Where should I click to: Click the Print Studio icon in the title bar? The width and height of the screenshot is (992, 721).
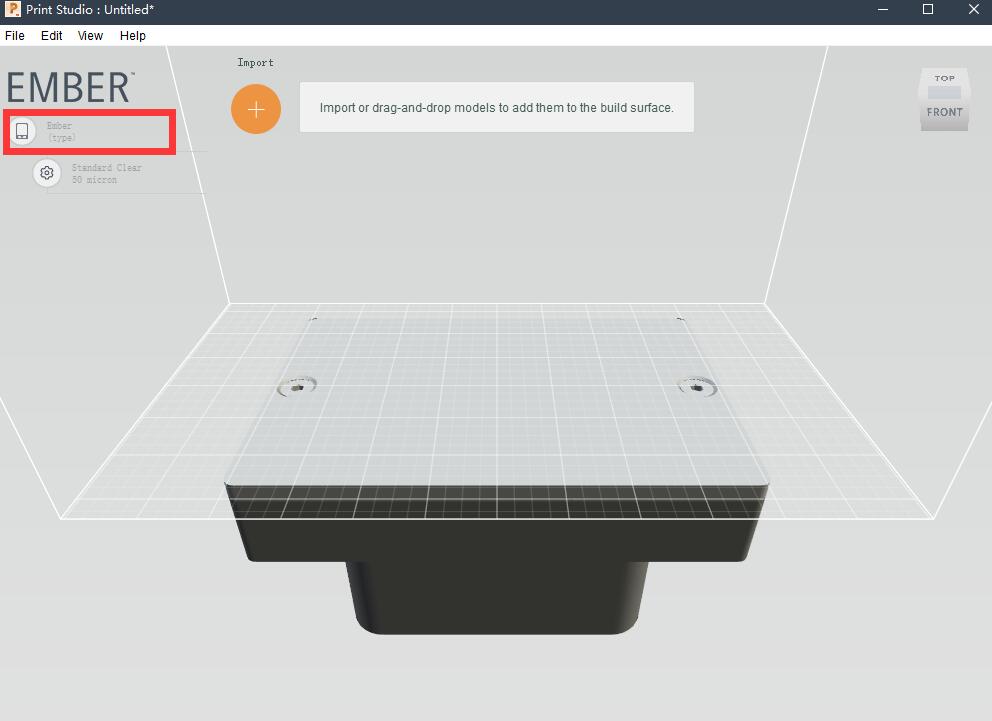tap(13, 10)
